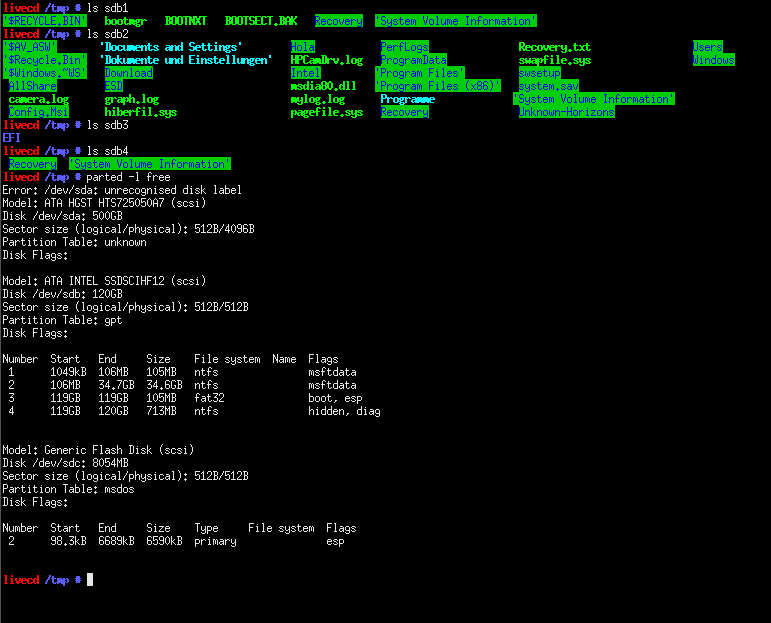Click the msdia80.dll file name

point(324,86)
